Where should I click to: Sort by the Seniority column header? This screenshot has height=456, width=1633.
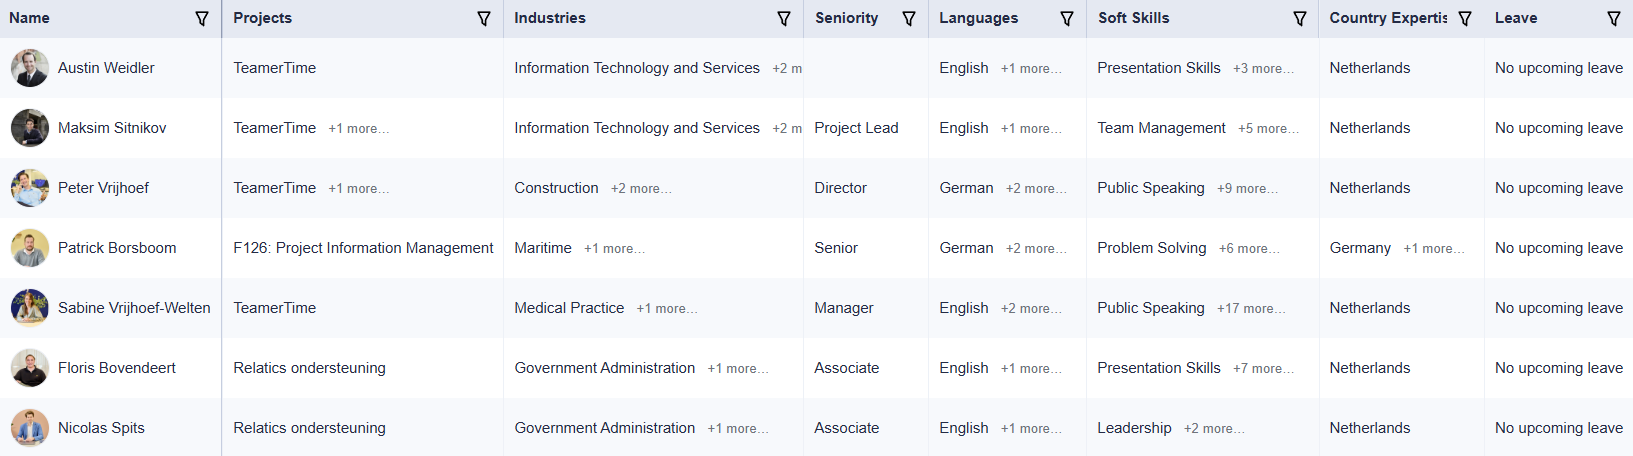pos(846,18)
